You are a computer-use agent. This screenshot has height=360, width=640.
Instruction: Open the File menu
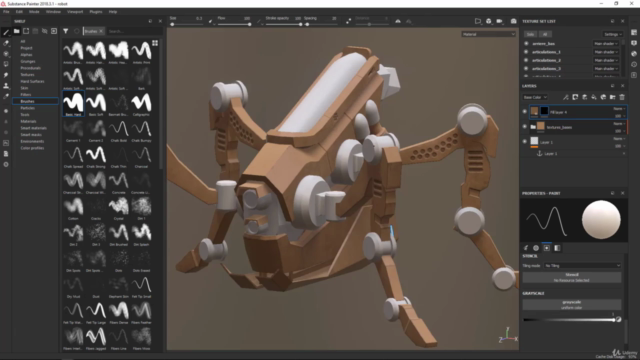tap(6, 12)
